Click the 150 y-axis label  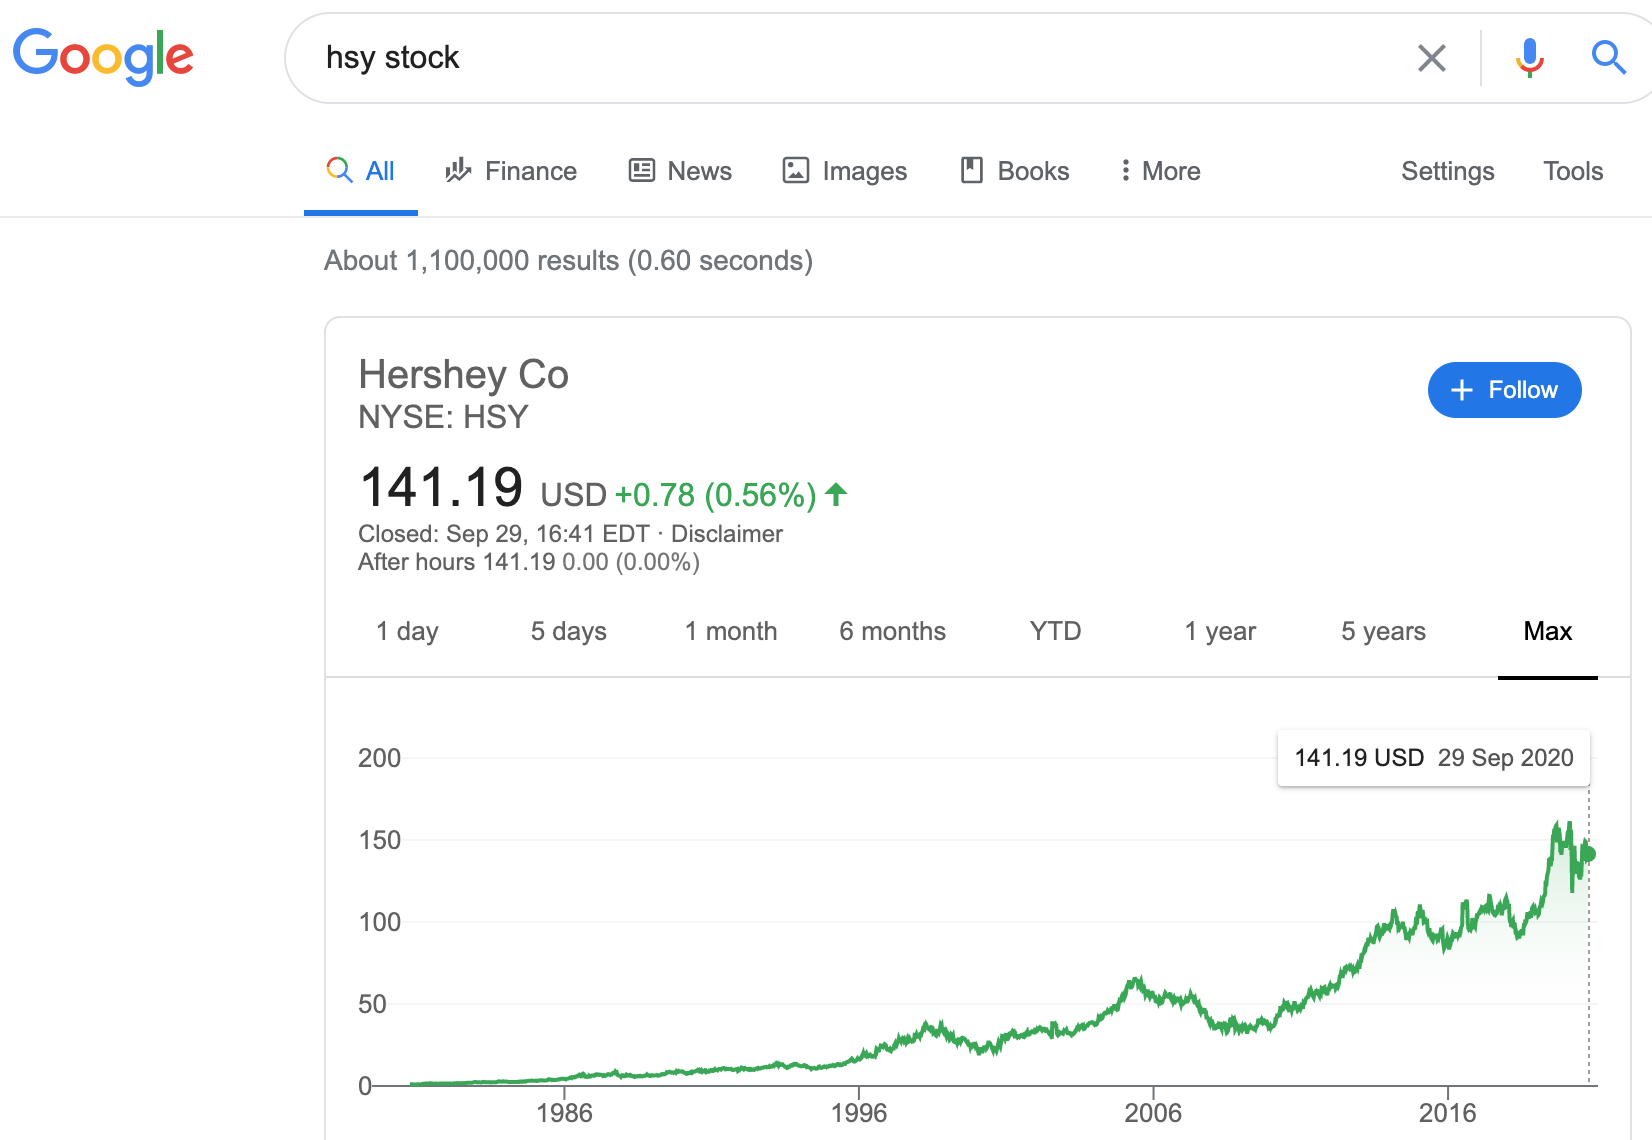[380, 840]
